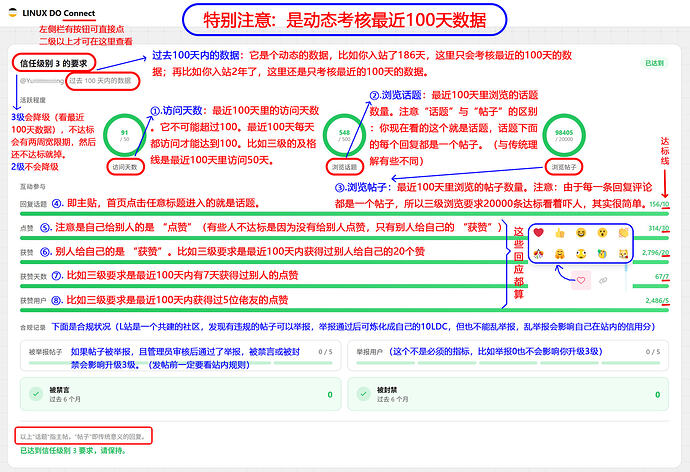Image resolution: width=690 pixels, height=472 pixels.
Task: Pick the red heart reaction emoji
Action: (538, 232)
